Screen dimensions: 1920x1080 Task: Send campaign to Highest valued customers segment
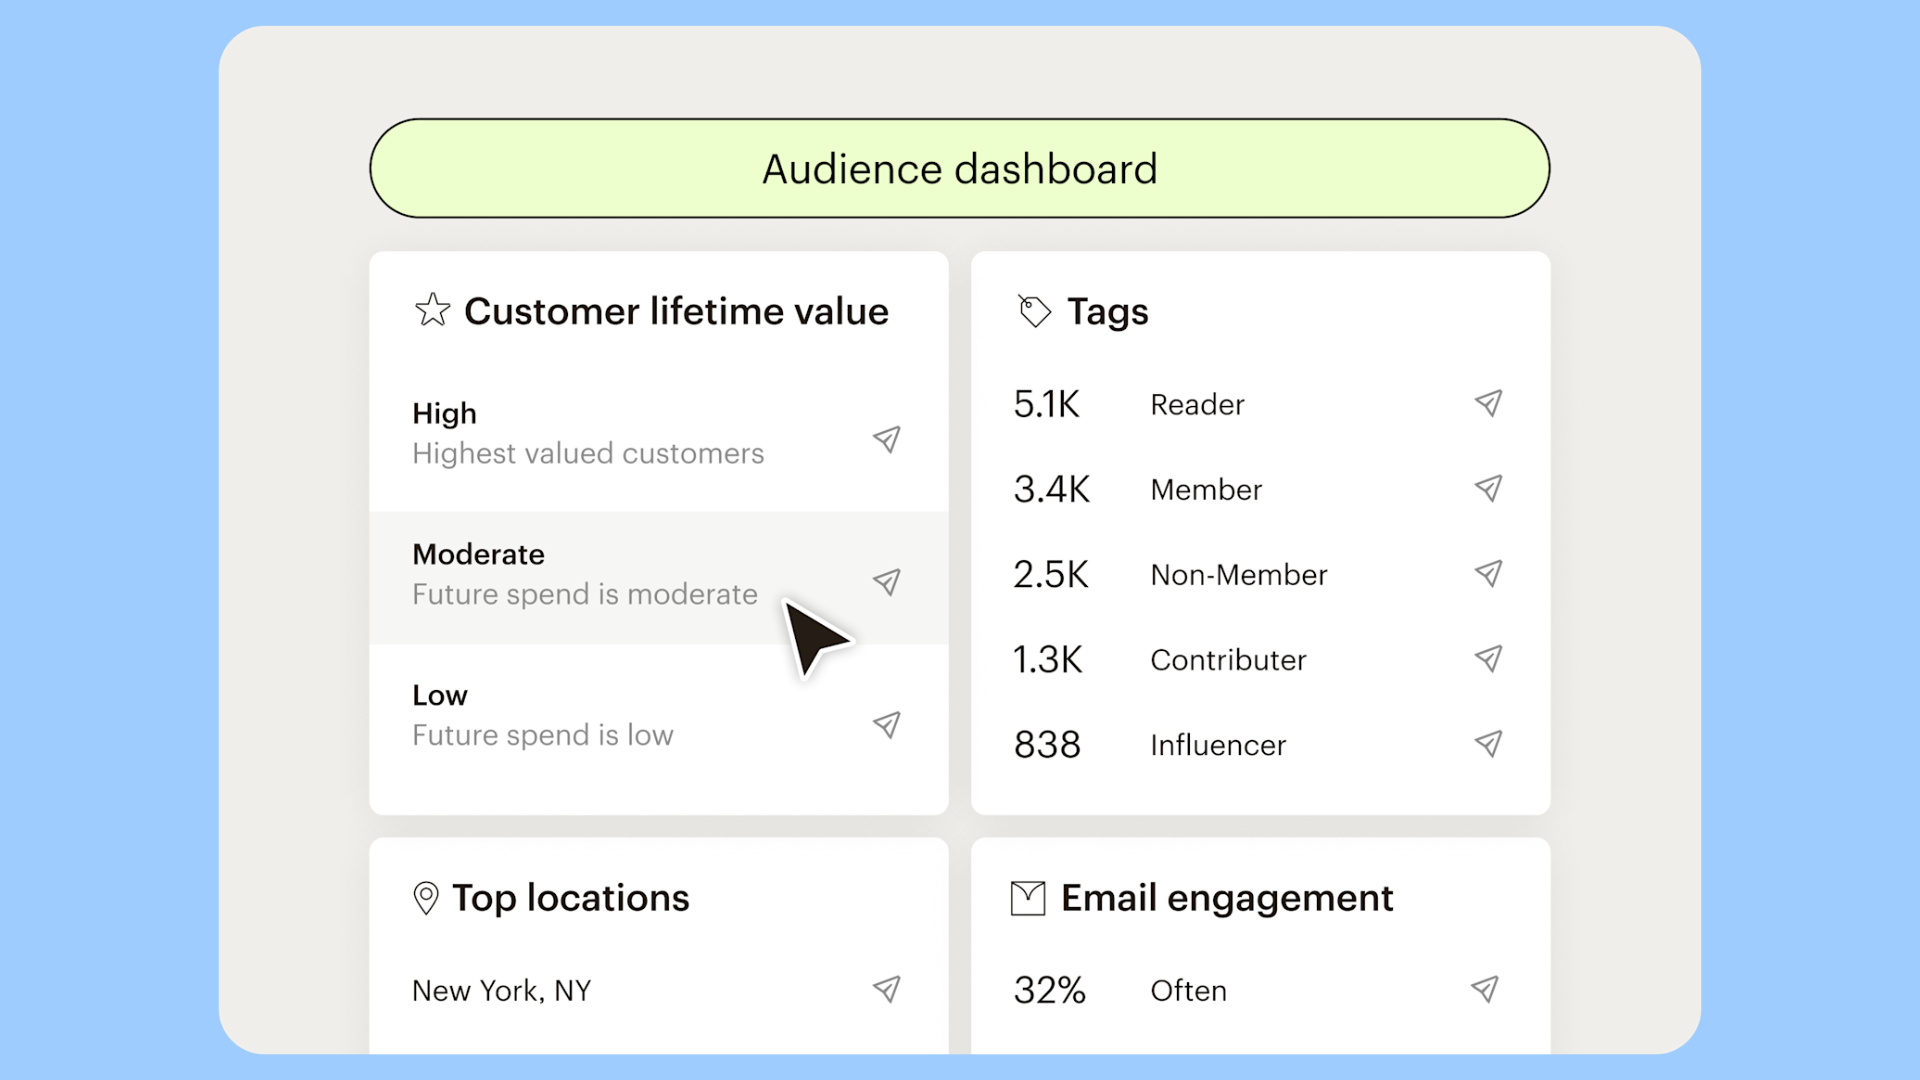click(x=887, y=440)
